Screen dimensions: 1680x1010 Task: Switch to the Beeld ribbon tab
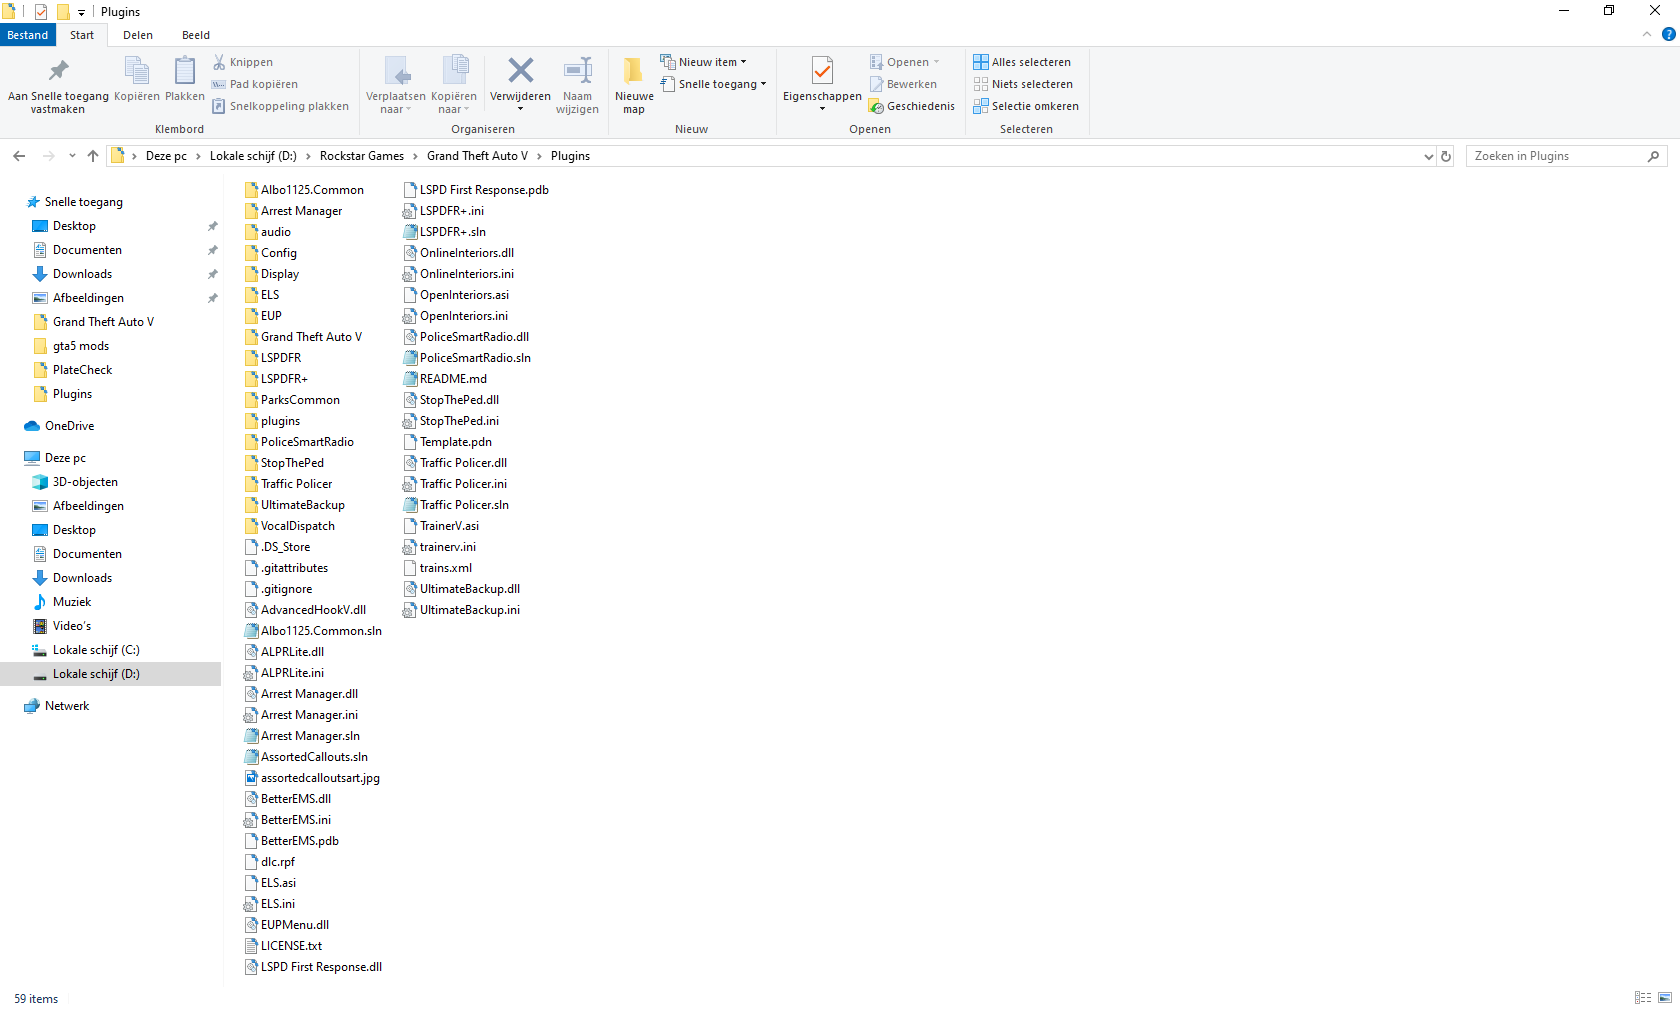tap(196, 35)
